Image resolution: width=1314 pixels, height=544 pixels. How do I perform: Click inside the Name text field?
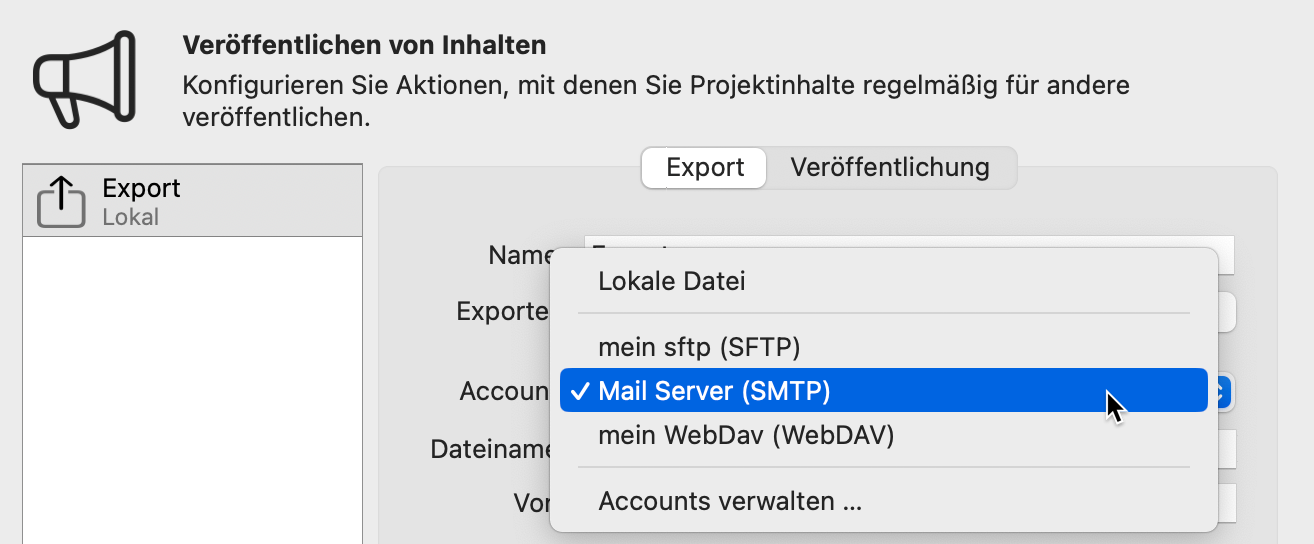(1226, 255)
